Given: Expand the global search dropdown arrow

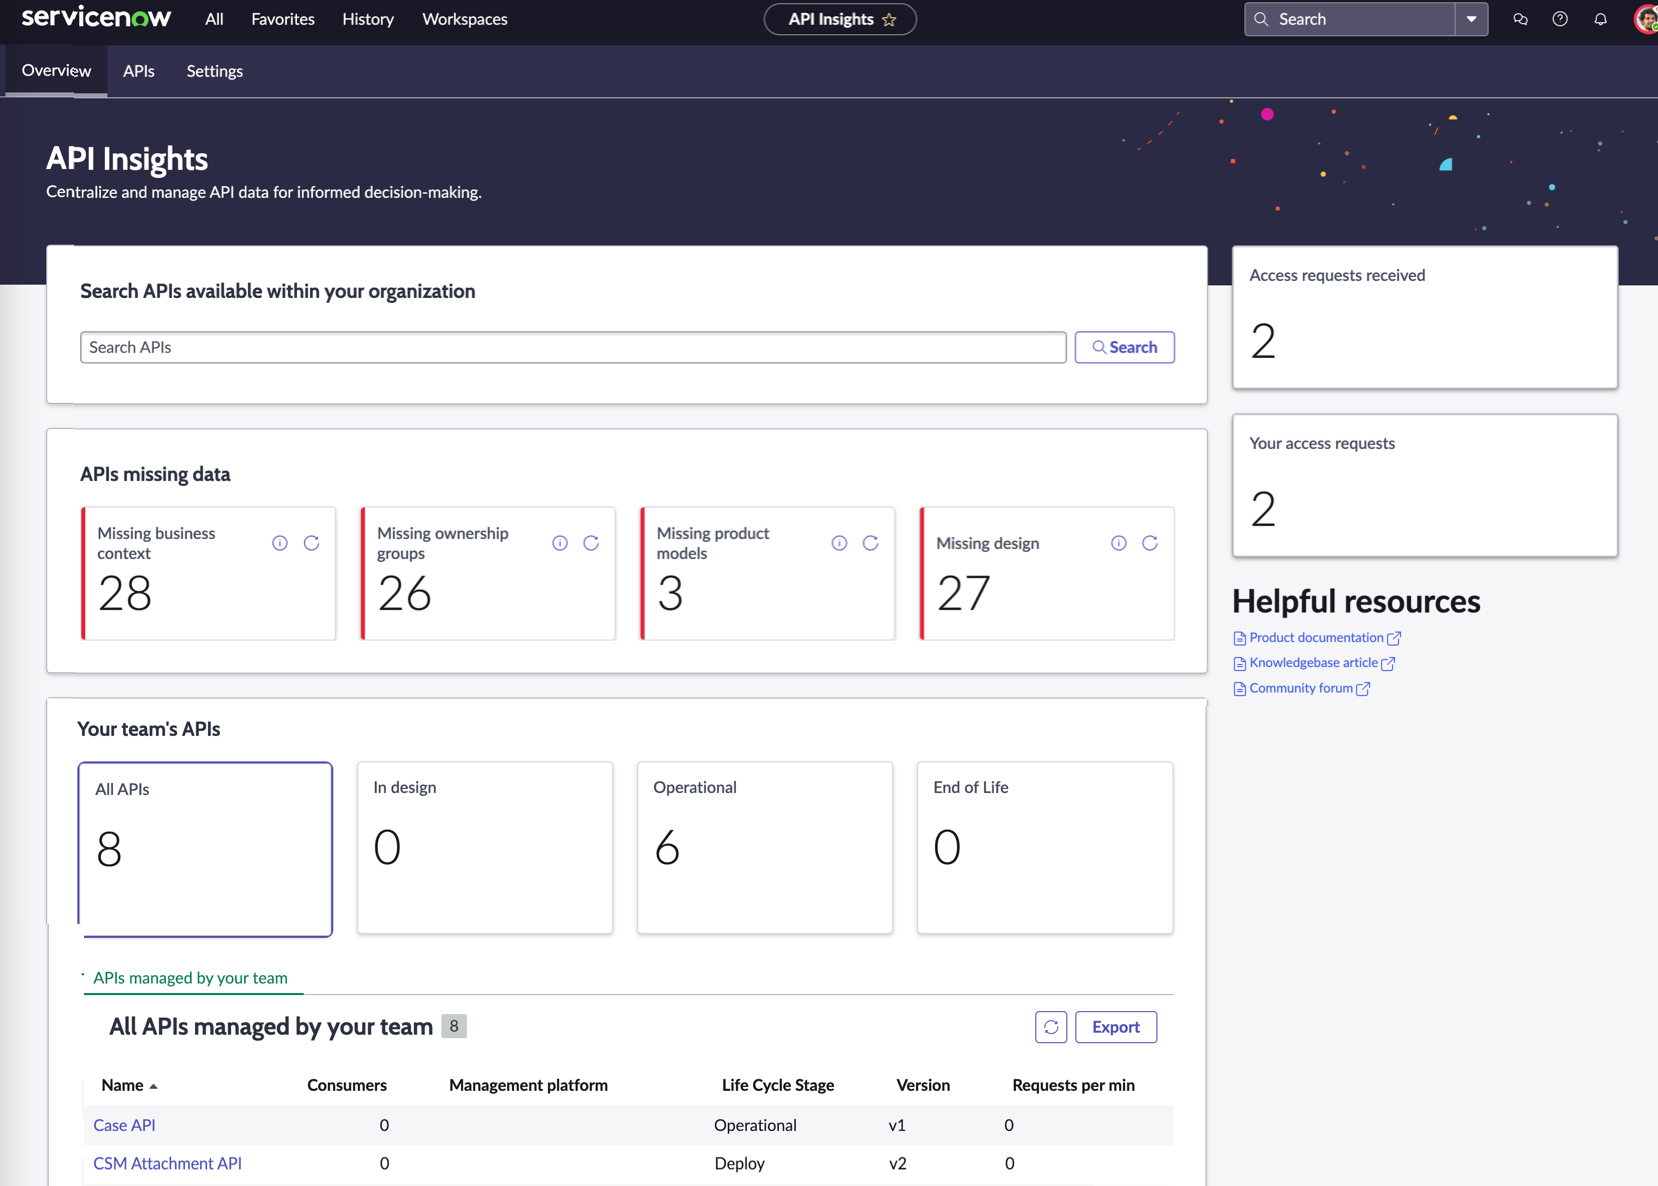Looking at the screenshot, I should coord(1471,19).
